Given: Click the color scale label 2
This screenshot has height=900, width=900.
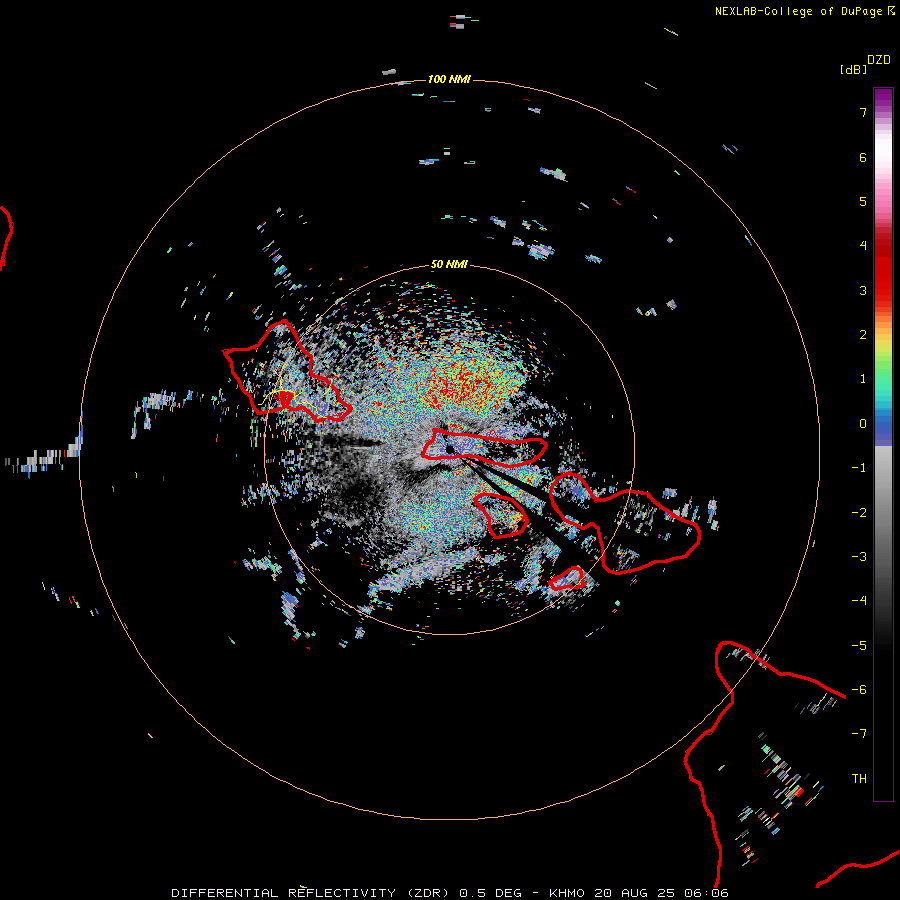Looking at the screenshot, I should (863, 335).
